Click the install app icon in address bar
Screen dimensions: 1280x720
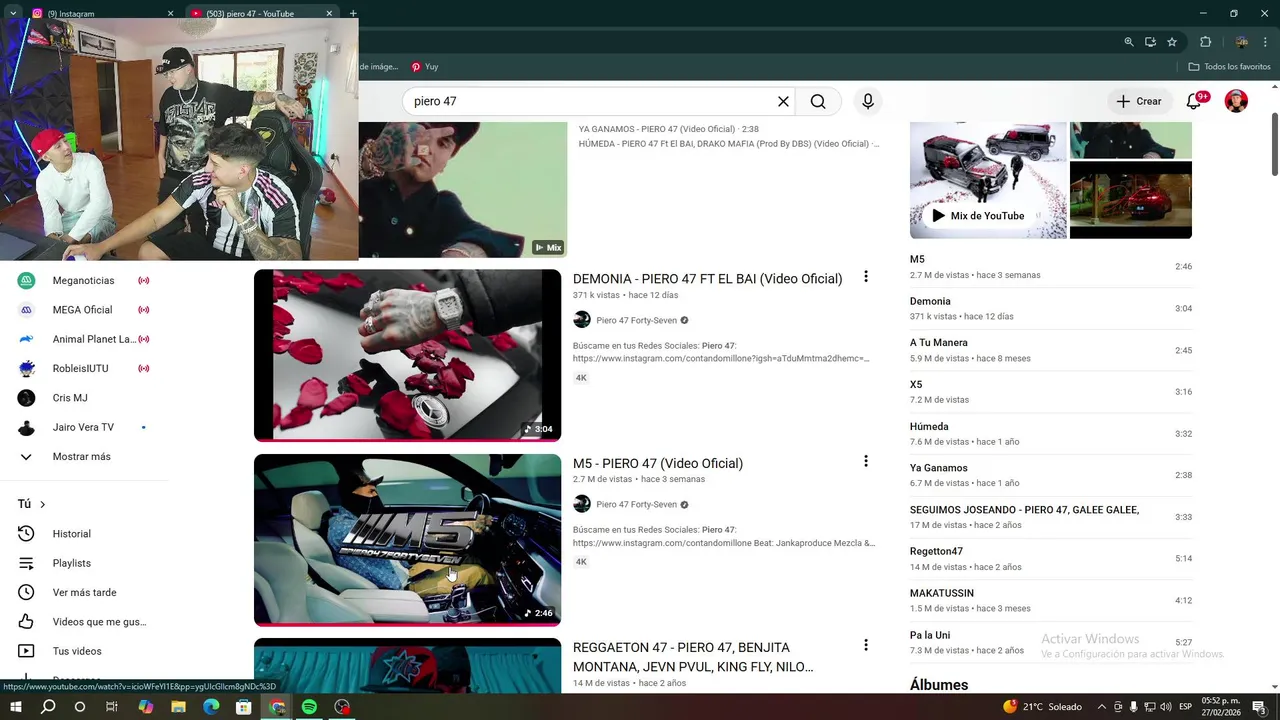coord(1150,42)
